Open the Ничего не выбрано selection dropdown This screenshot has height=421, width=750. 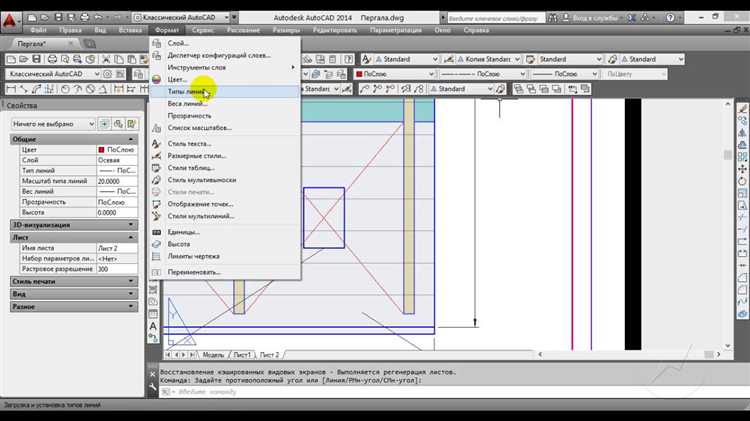pyautogui.click(x=91, y=123)
